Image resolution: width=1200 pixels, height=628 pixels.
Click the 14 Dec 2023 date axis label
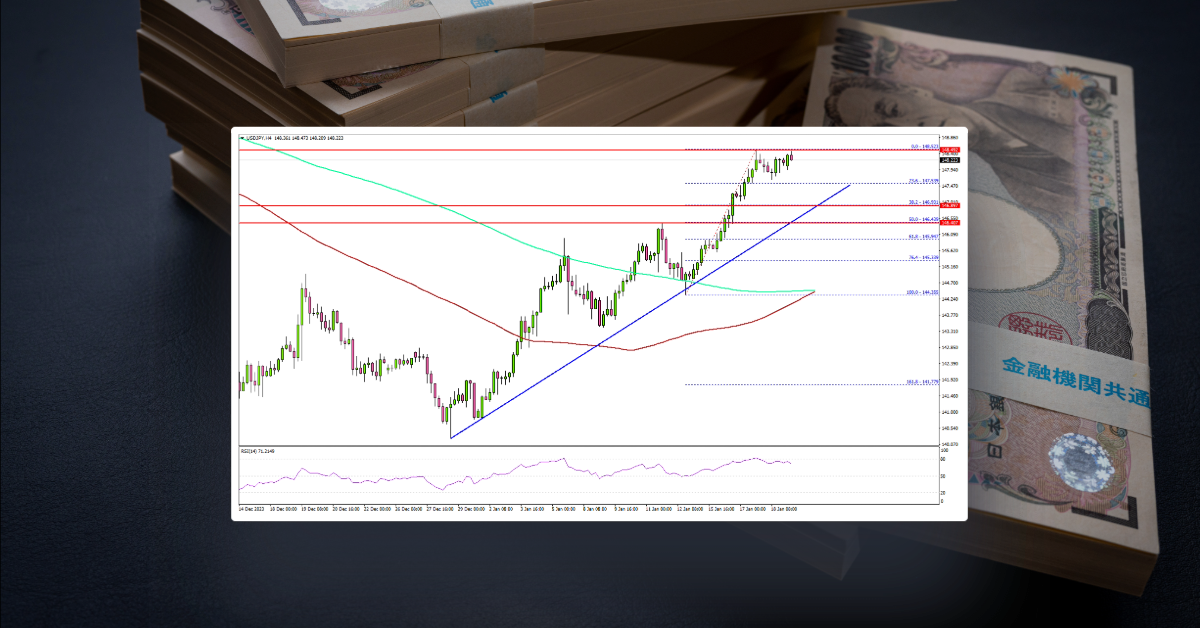coord(250,508)
